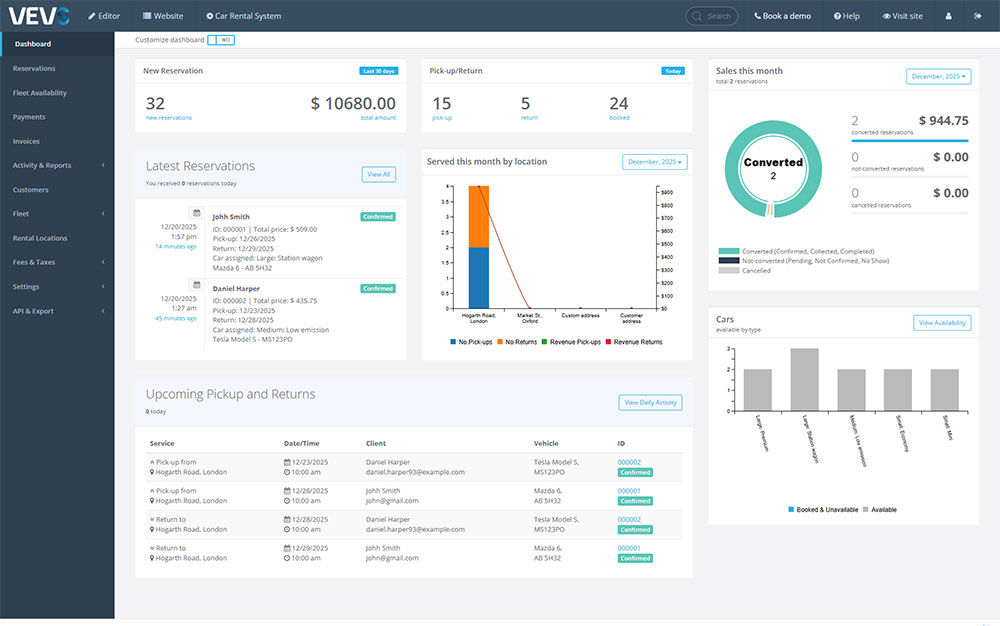Open reservation ID 000002 link for first pickup
The width and height of the screenshot is (1000, 626).
(x=629, y=462)
